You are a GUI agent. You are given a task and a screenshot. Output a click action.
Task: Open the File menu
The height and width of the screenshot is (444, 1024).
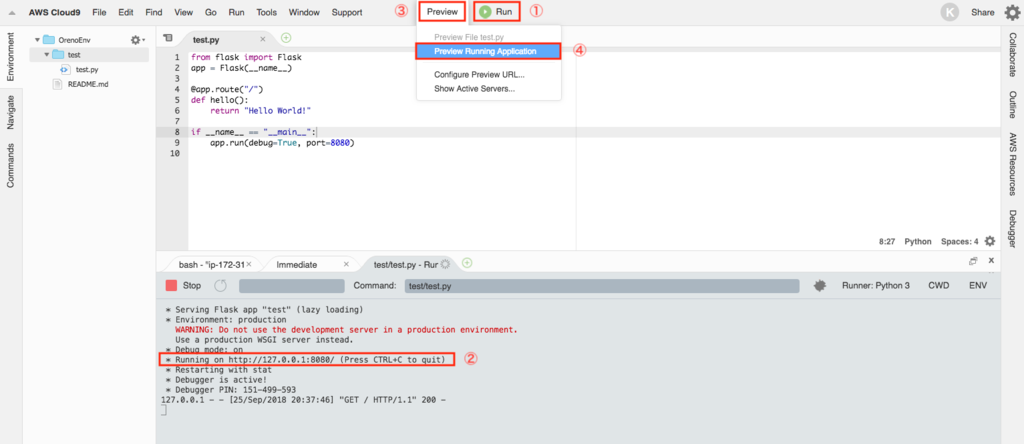point(99,12)
